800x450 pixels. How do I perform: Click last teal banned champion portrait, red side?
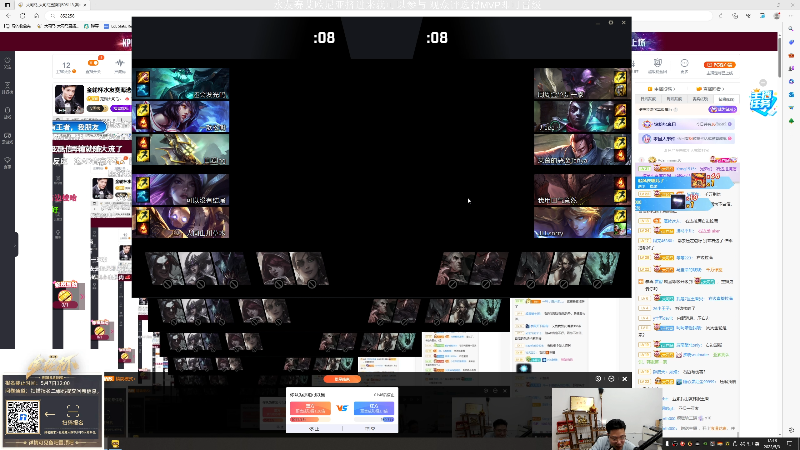[x=601, y=269]
